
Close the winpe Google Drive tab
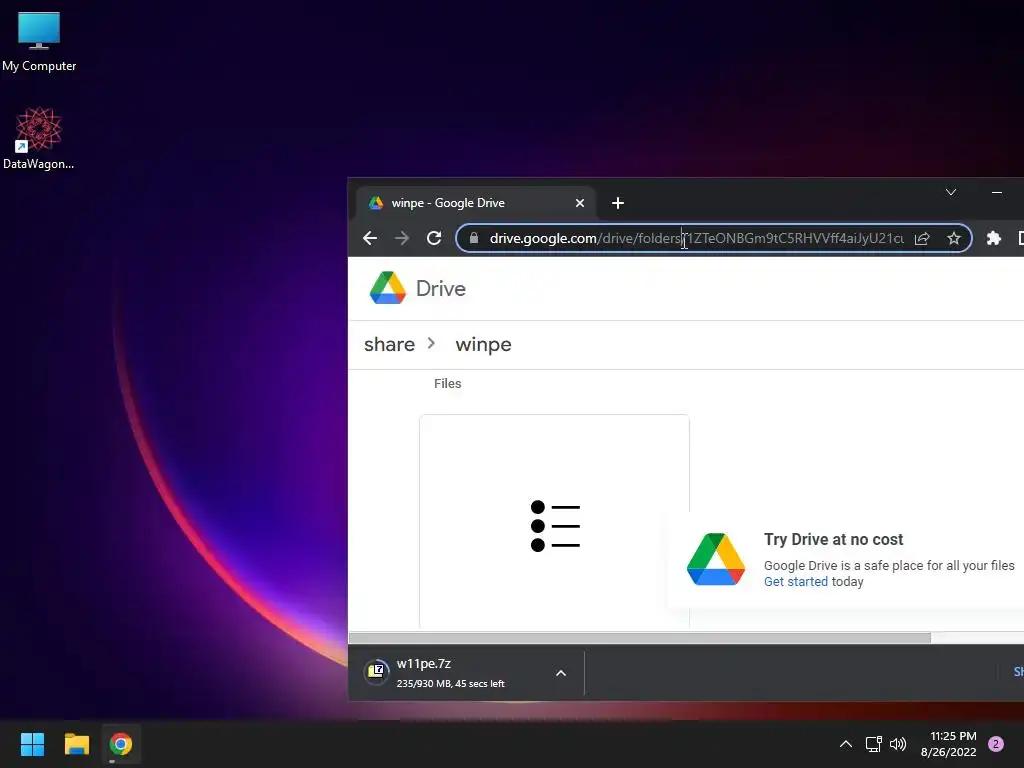coord(579,203)
